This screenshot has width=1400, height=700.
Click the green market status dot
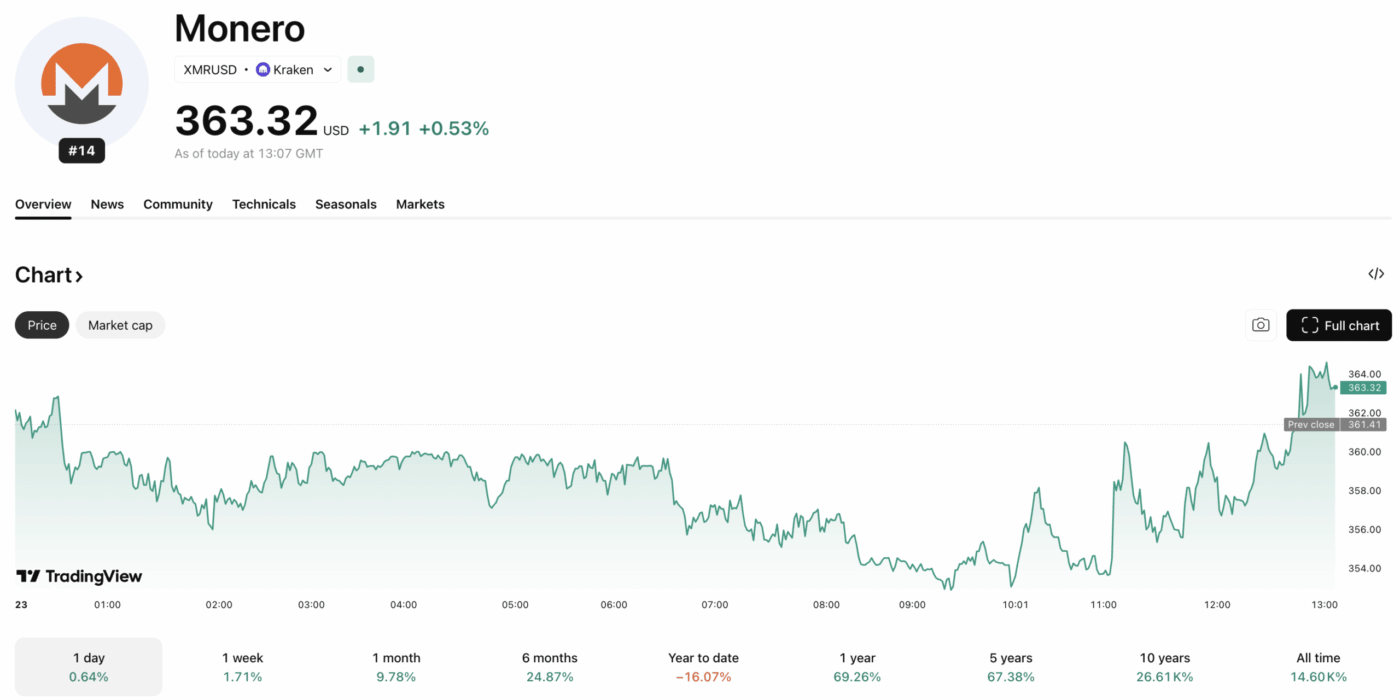[360, 70]
